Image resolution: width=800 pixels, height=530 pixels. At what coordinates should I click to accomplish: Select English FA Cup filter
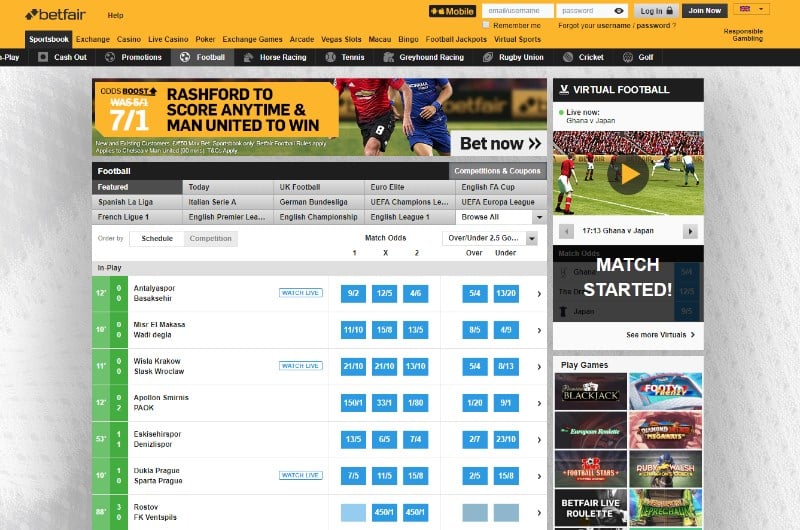coord(501,187)
